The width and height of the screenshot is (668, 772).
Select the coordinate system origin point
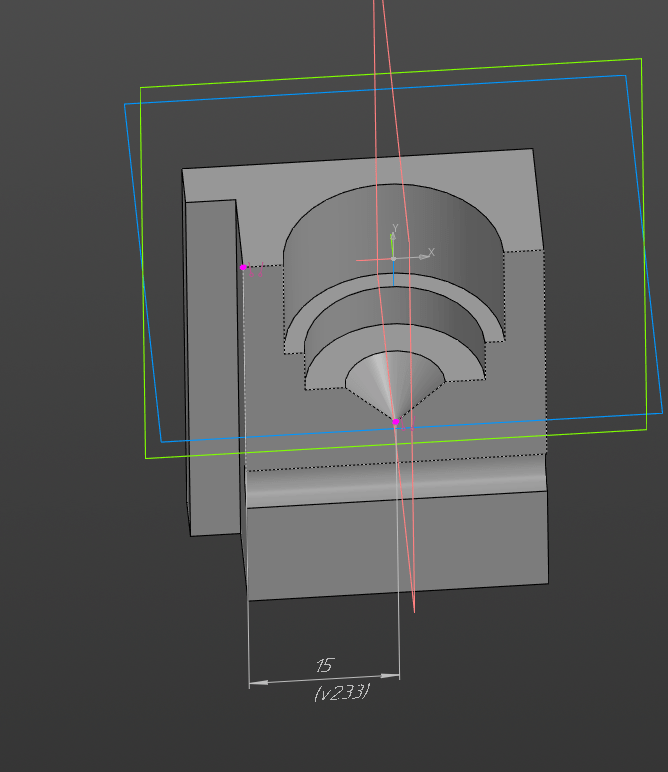tap(394, 258)
